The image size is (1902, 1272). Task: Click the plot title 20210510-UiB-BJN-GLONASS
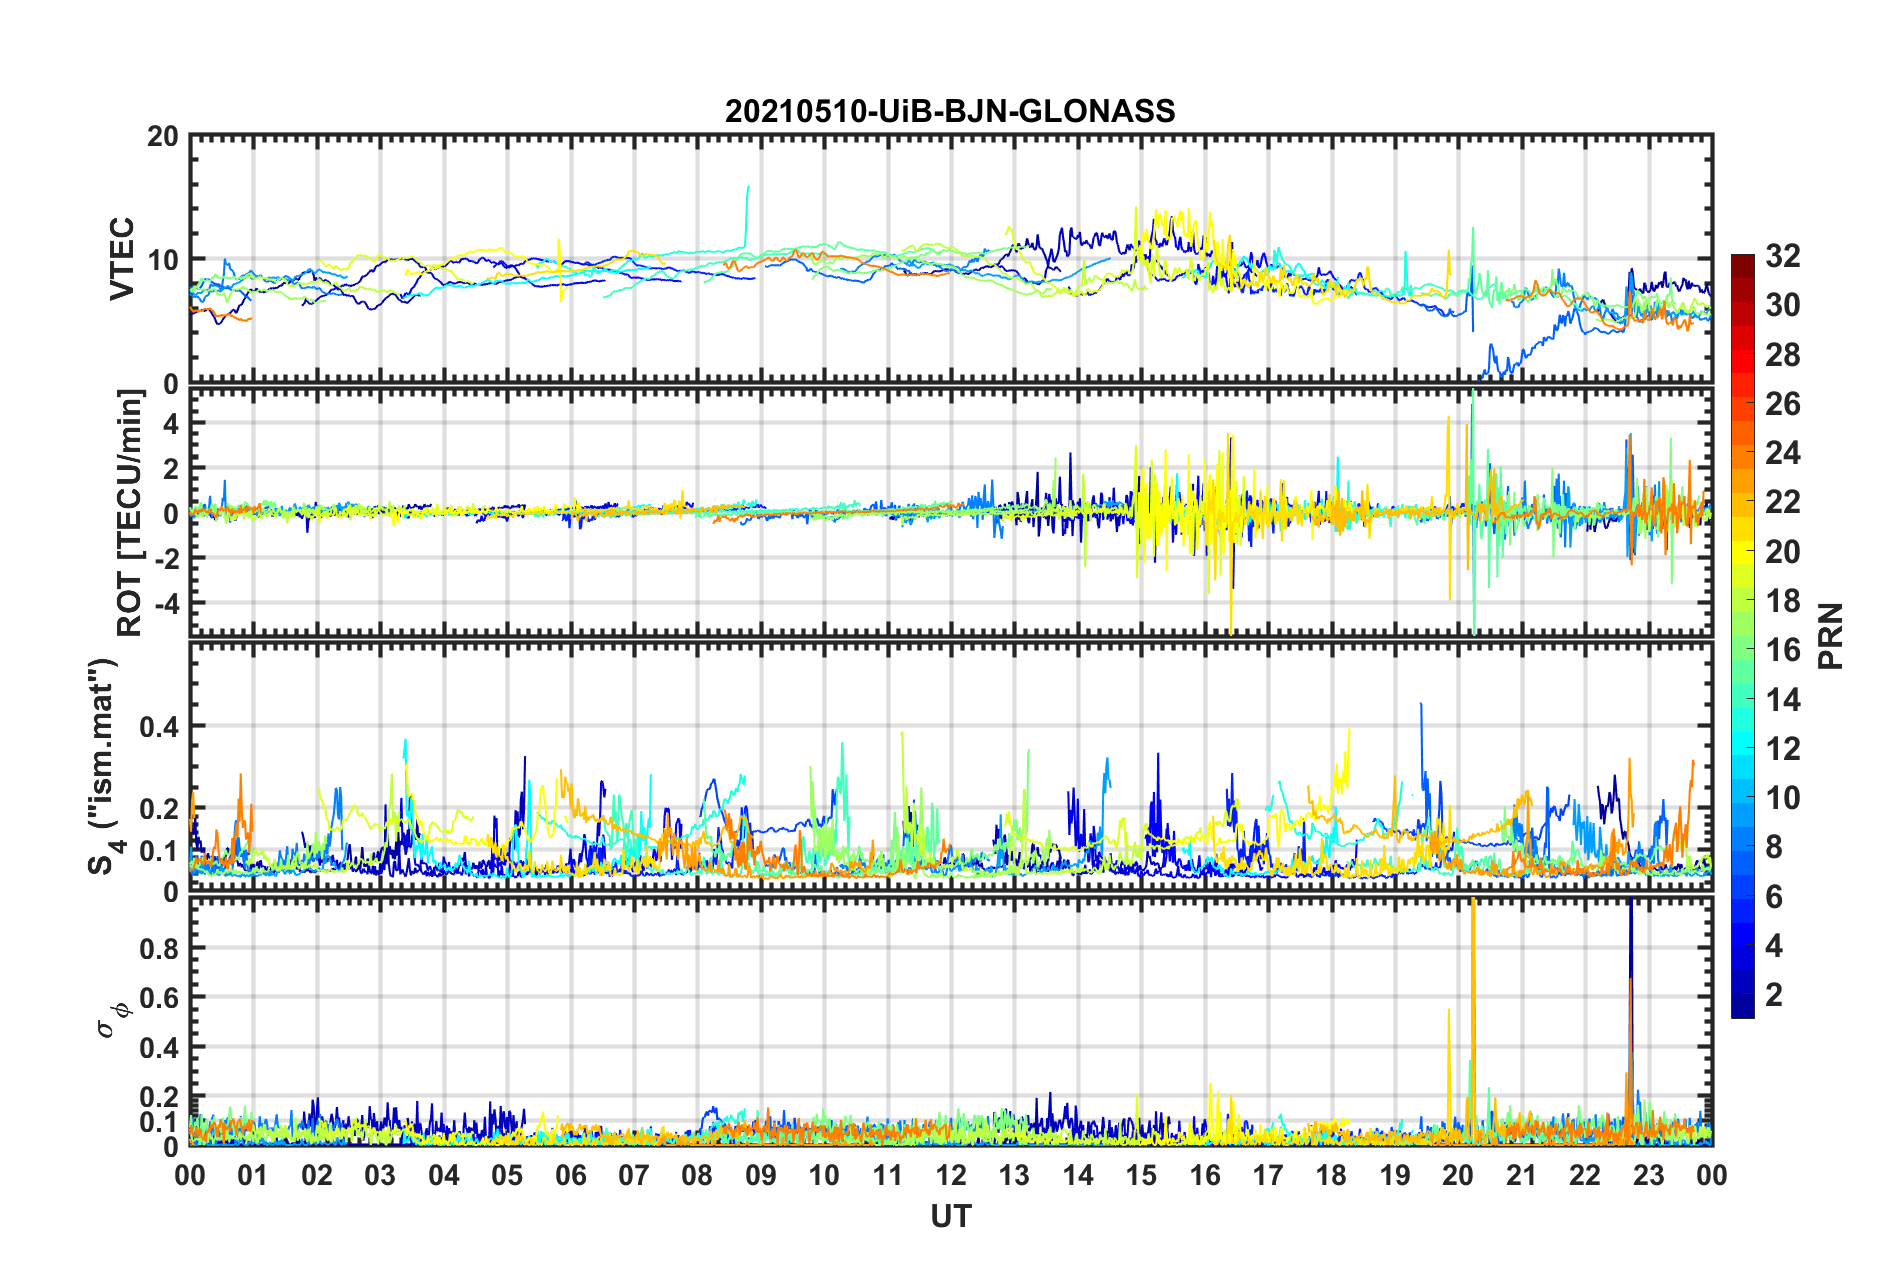coord(950,111)
